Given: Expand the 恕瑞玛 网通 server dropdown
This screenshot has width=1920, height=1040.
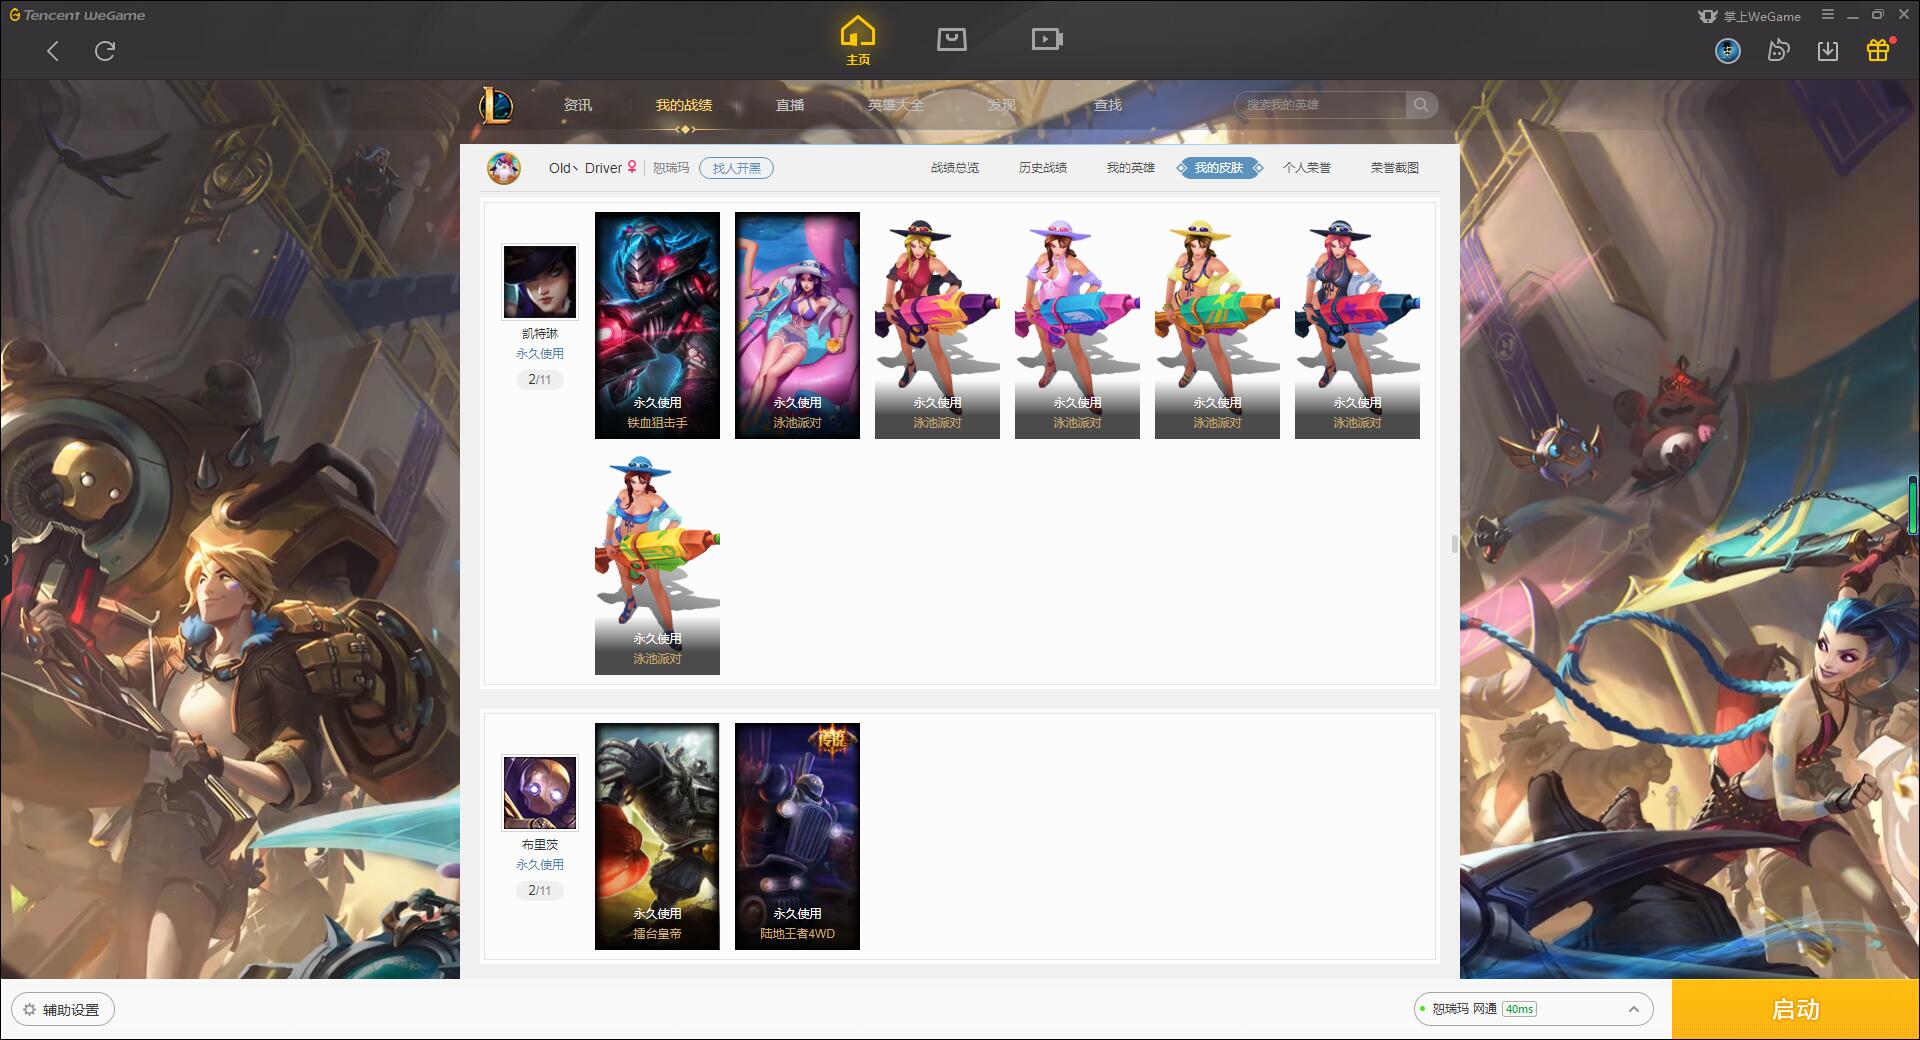Looking at the screenshot, I should coord(1534,1009).
